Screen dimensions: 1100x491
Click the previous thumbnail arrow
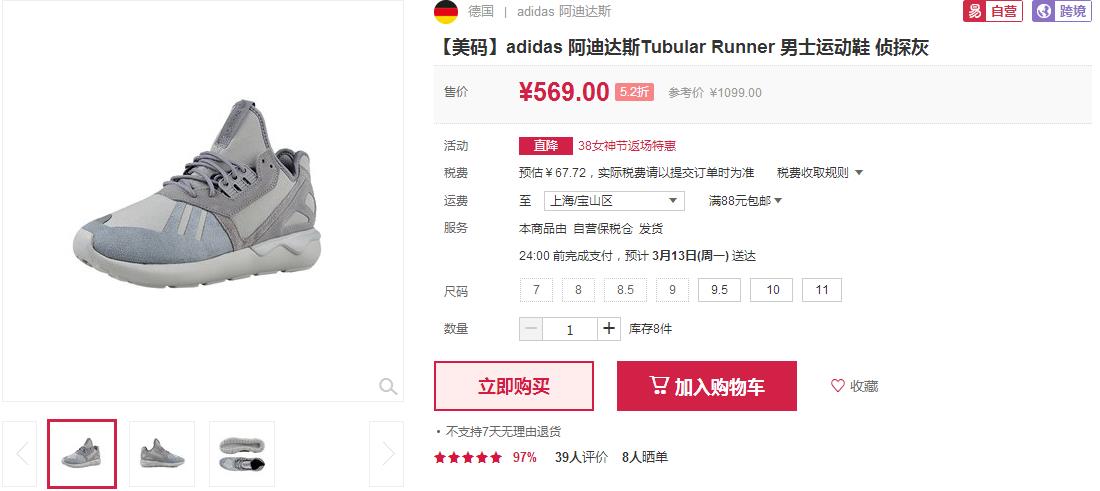pyautogui.click(x=20, y=453)
